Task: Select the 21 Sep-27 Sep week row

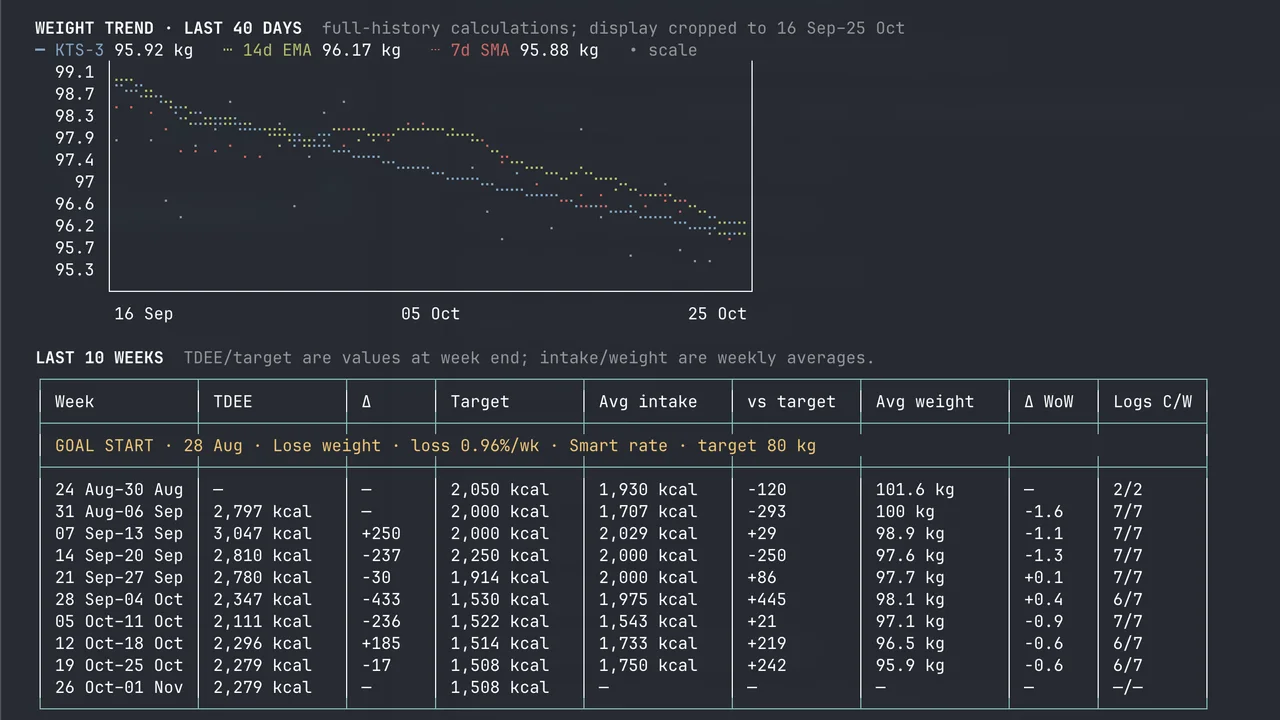Action: [623, 578]
